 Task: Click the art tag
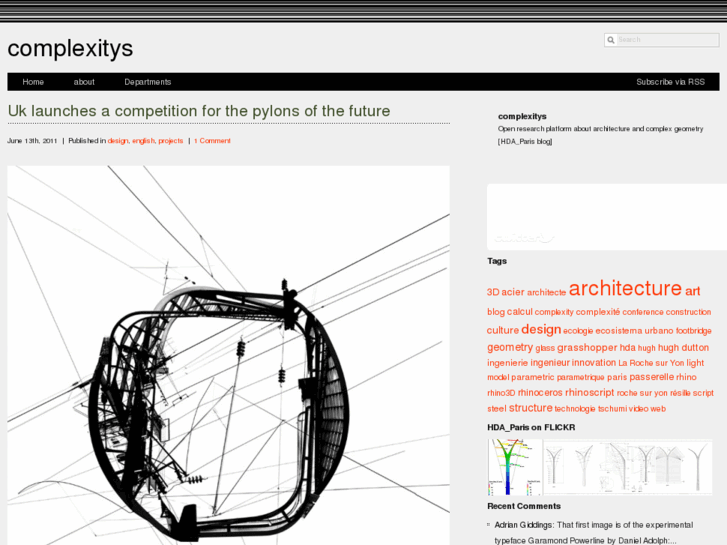(693, 291)
